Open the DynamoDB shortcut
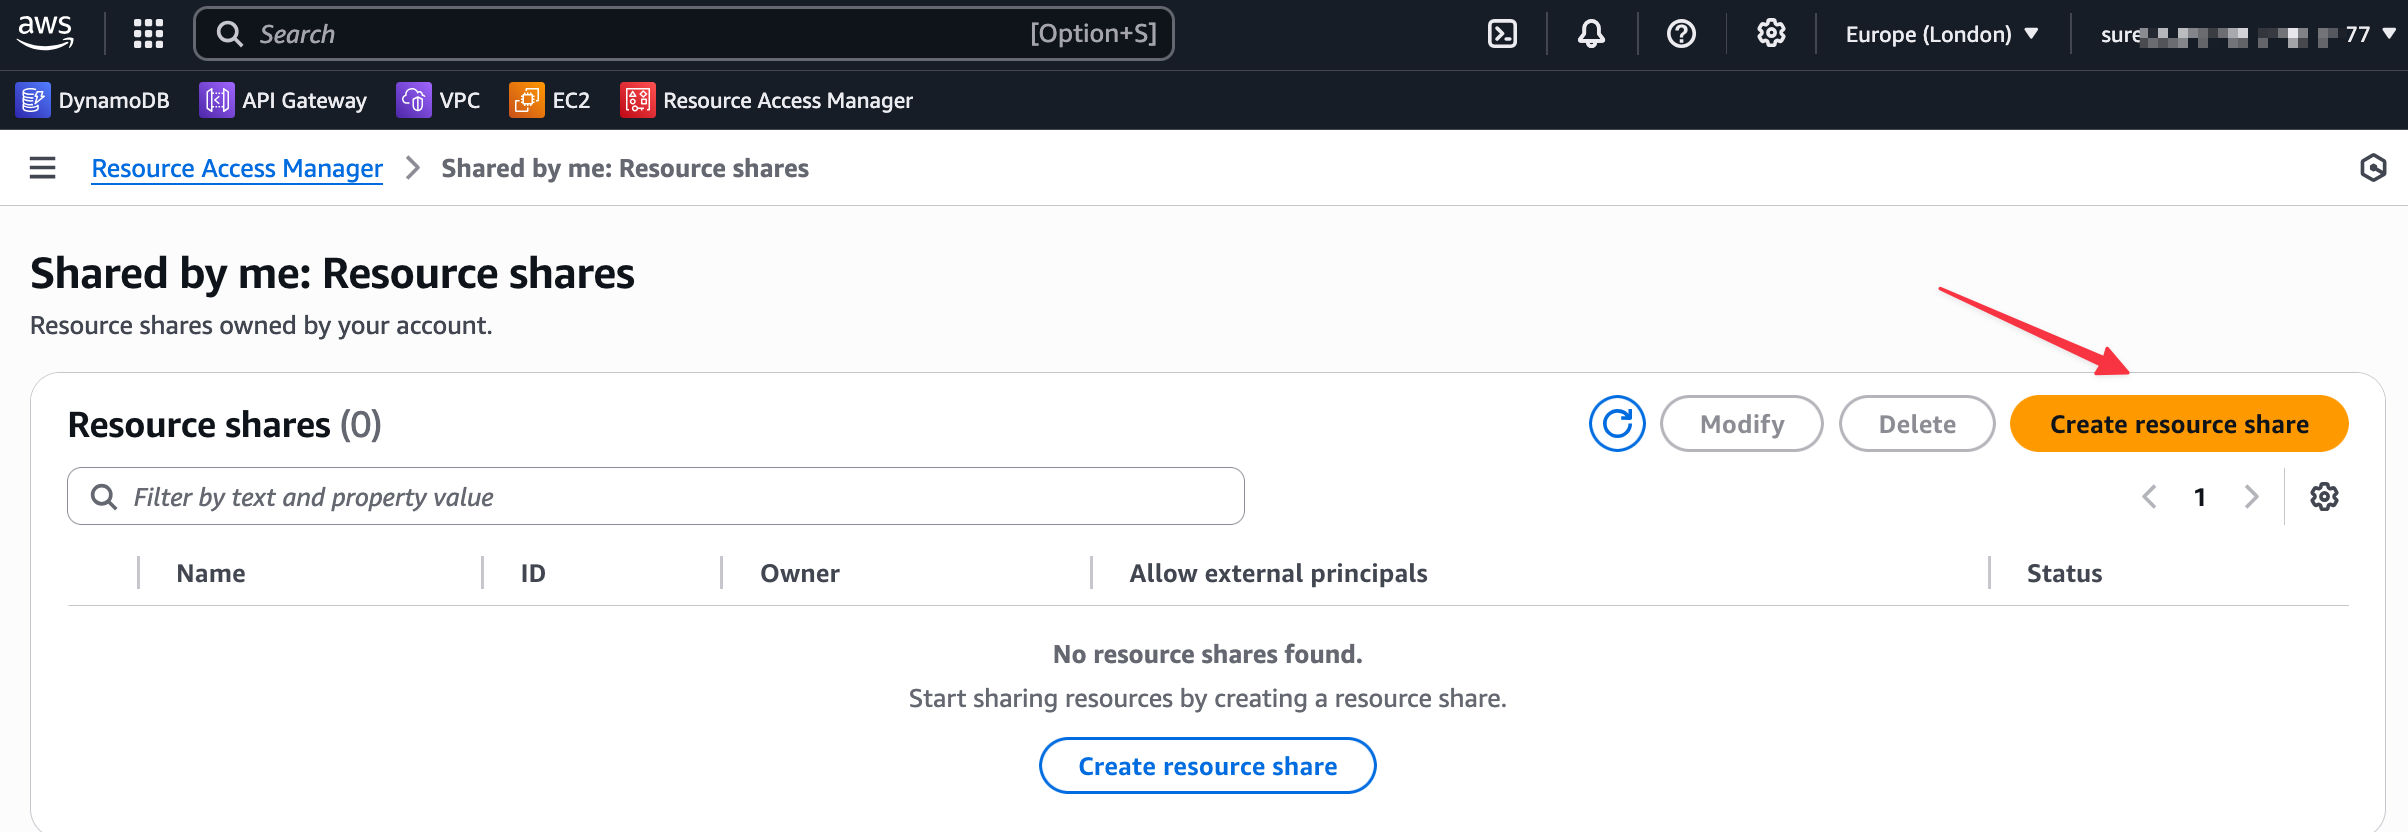Screen dimensions: 2408x832 93,100
